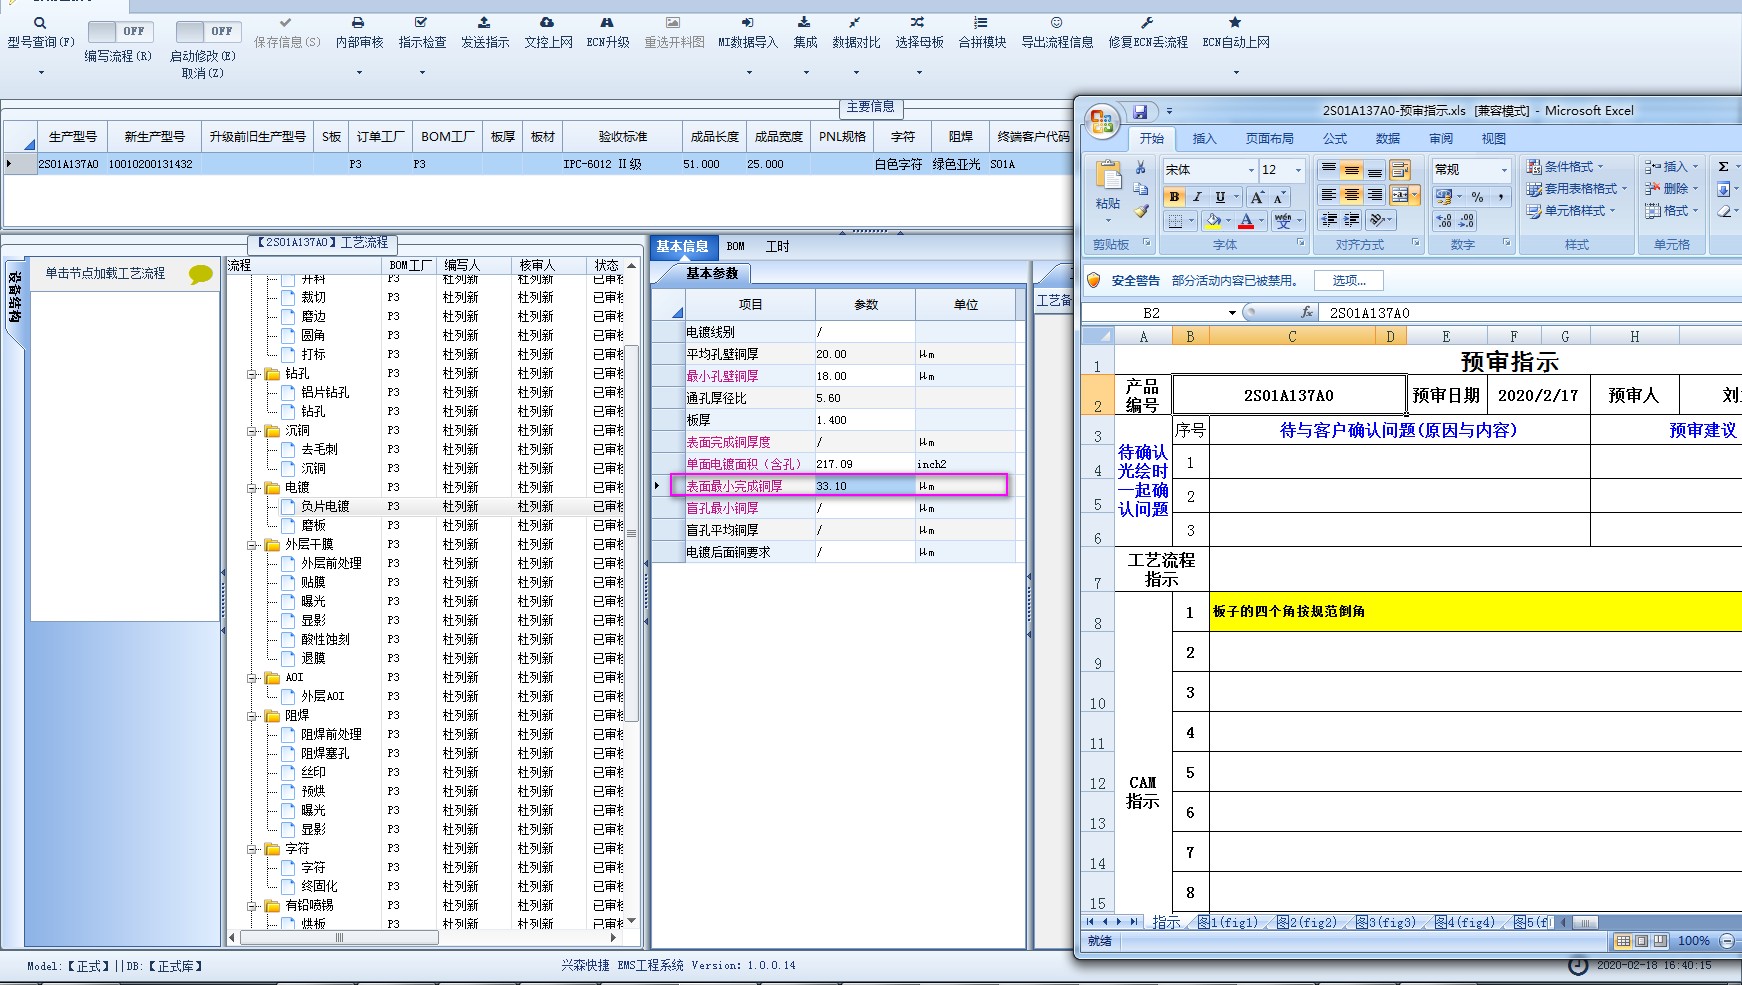The width and height of the screenshot is (1742, 985).
Task: Click the ECN自动上网 star icon
Action: [x=1235, y=22]
